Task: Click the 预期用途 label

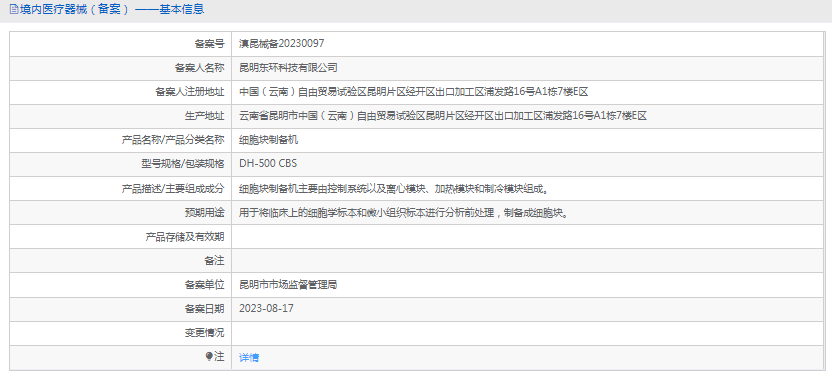Action: pyautogui.click(x=204, y=213)
